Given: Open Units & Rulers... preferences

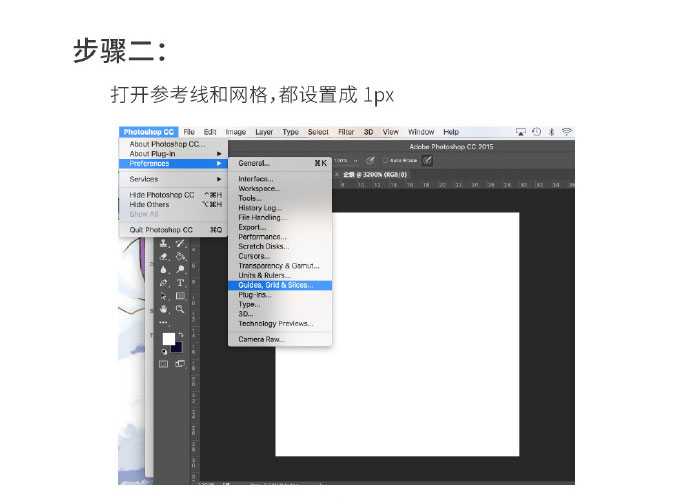Looking at the screenshot, I should tap(280, 276).
